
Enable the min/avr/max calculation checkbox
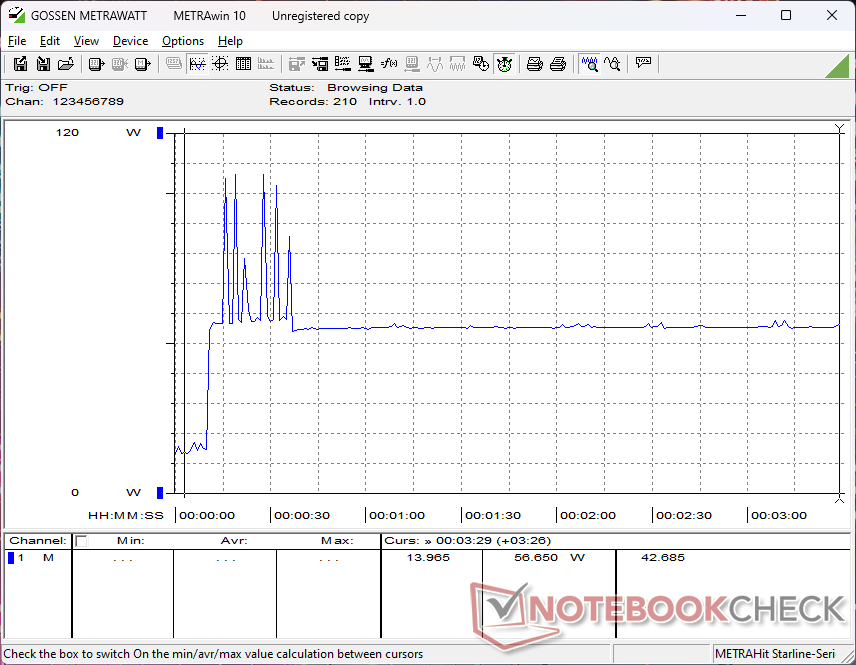82,541
